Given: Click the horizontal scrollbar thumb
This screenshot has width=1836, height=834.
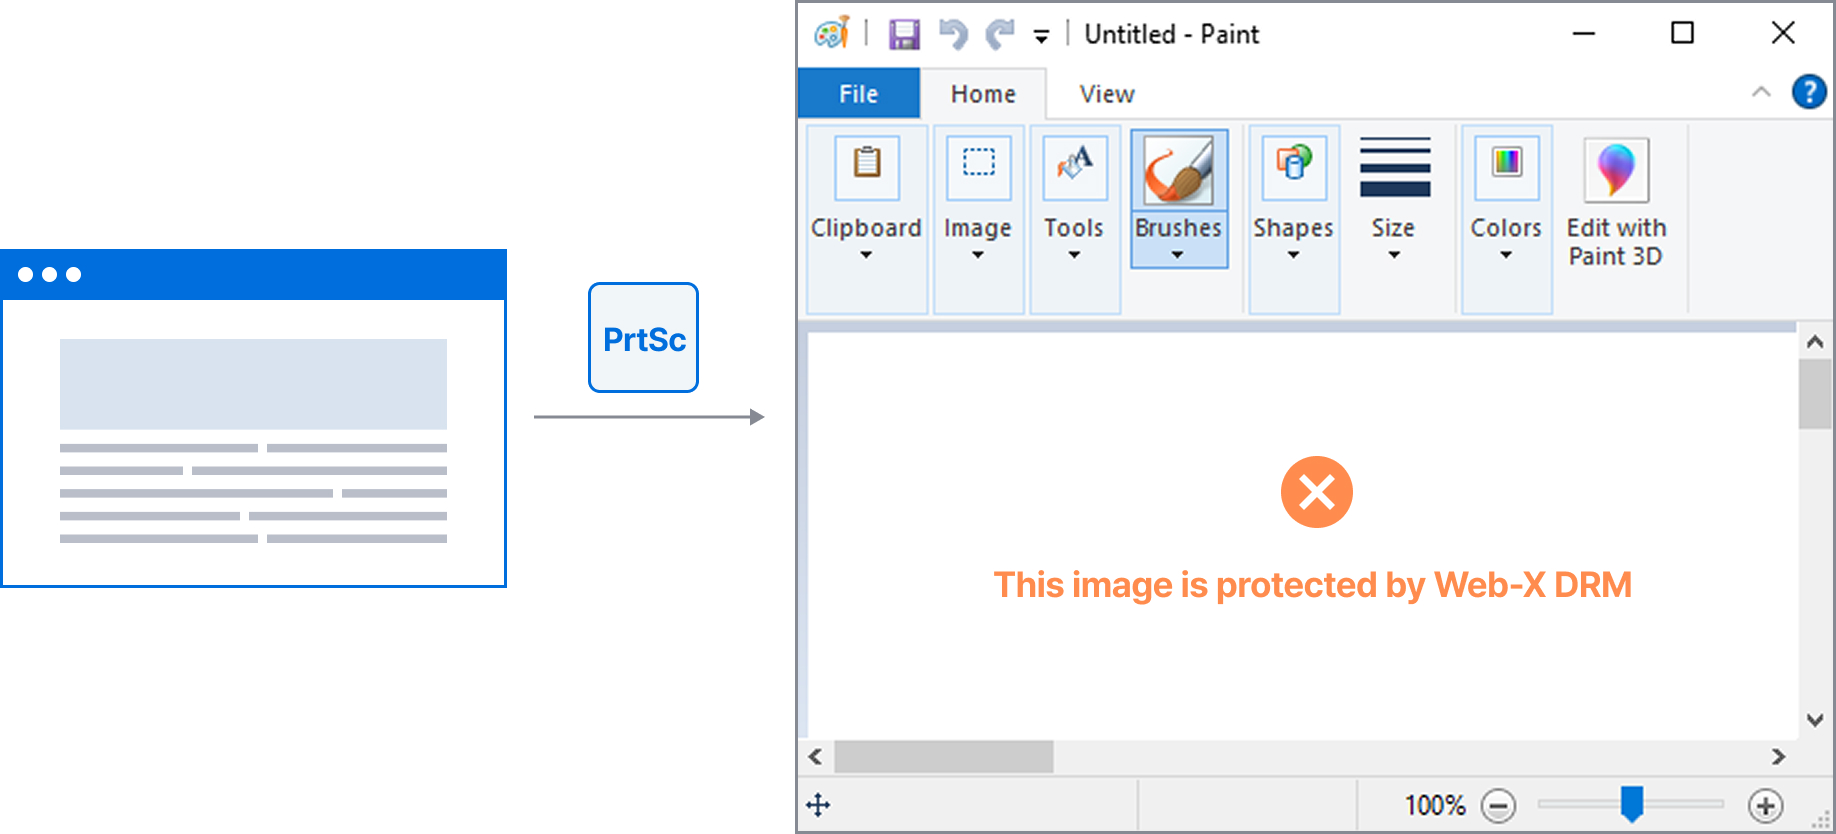Looking at the screenshot, I should click(x=944, y=757).
